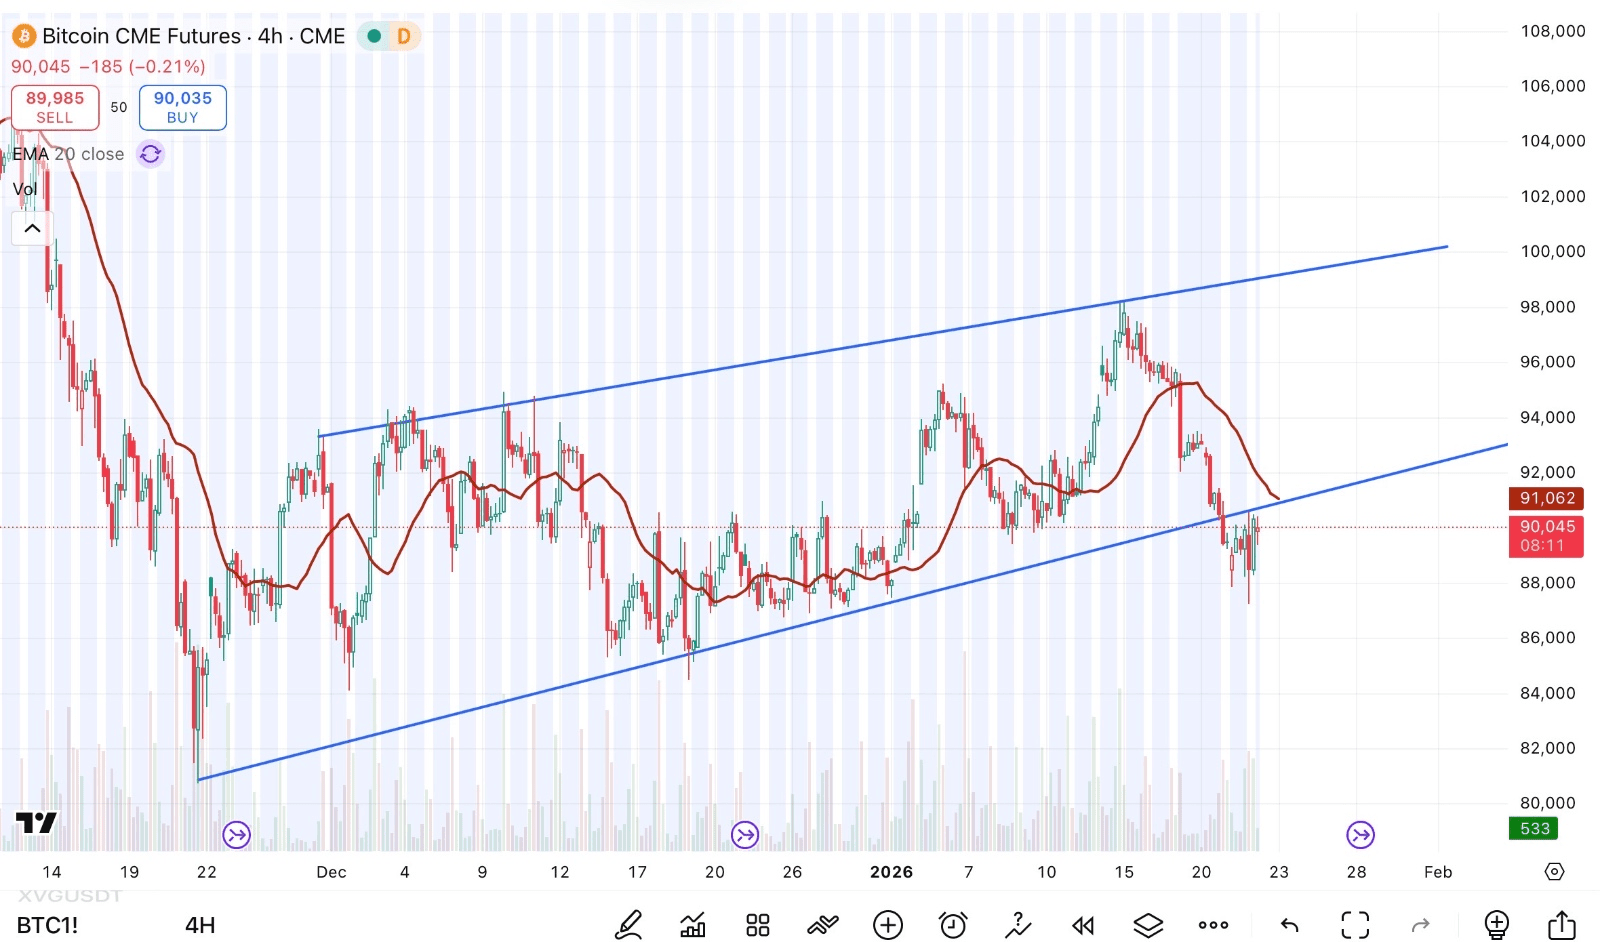Image resolution: width=1600 pixels, height=942 pixels.
Task: Open the four-square layout grid icon
Action: [x=758, y=925]
